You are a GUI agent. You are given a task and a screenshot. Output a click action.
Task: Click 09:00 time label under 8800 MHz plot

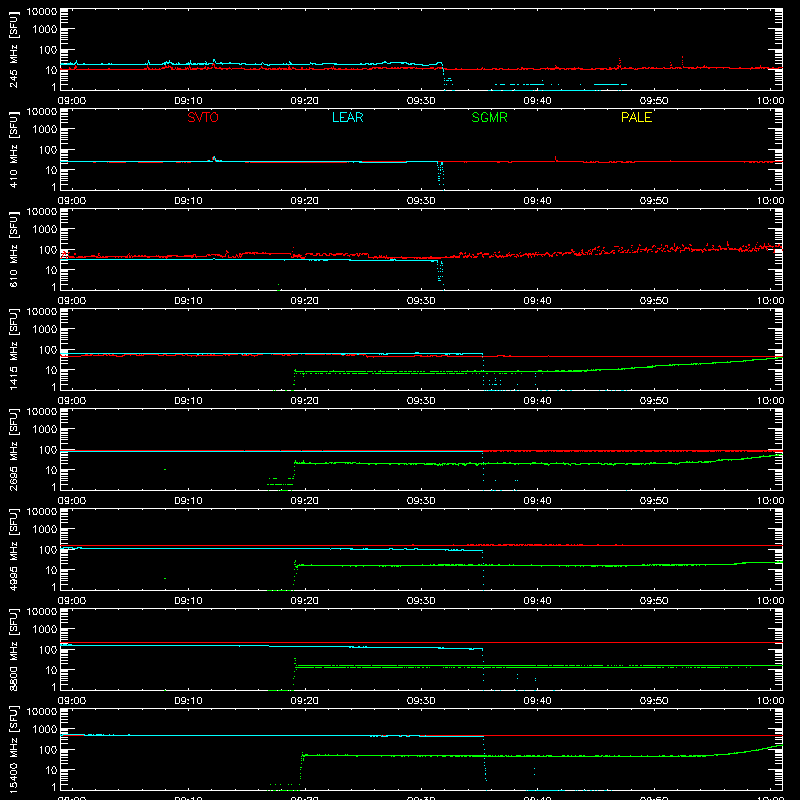click(71, 701)
